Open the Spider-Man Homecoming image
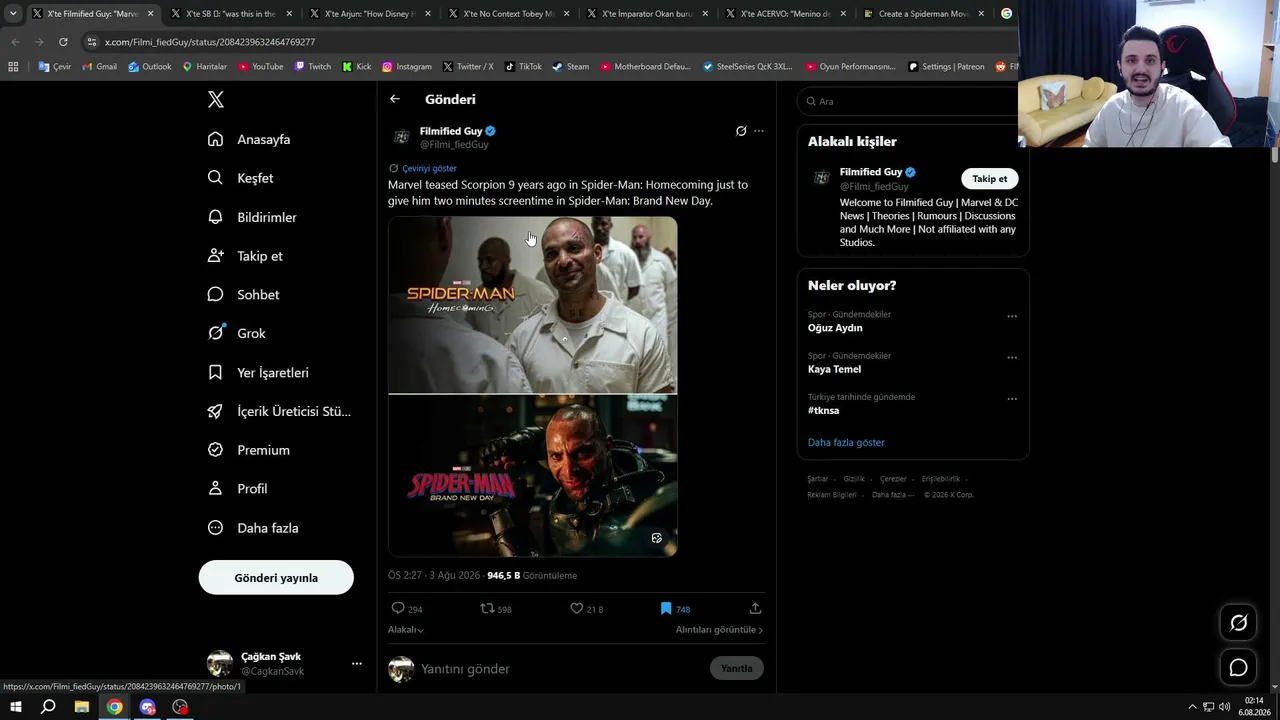The width and height of the screenshot is (1280, 720). click(533, 305)
